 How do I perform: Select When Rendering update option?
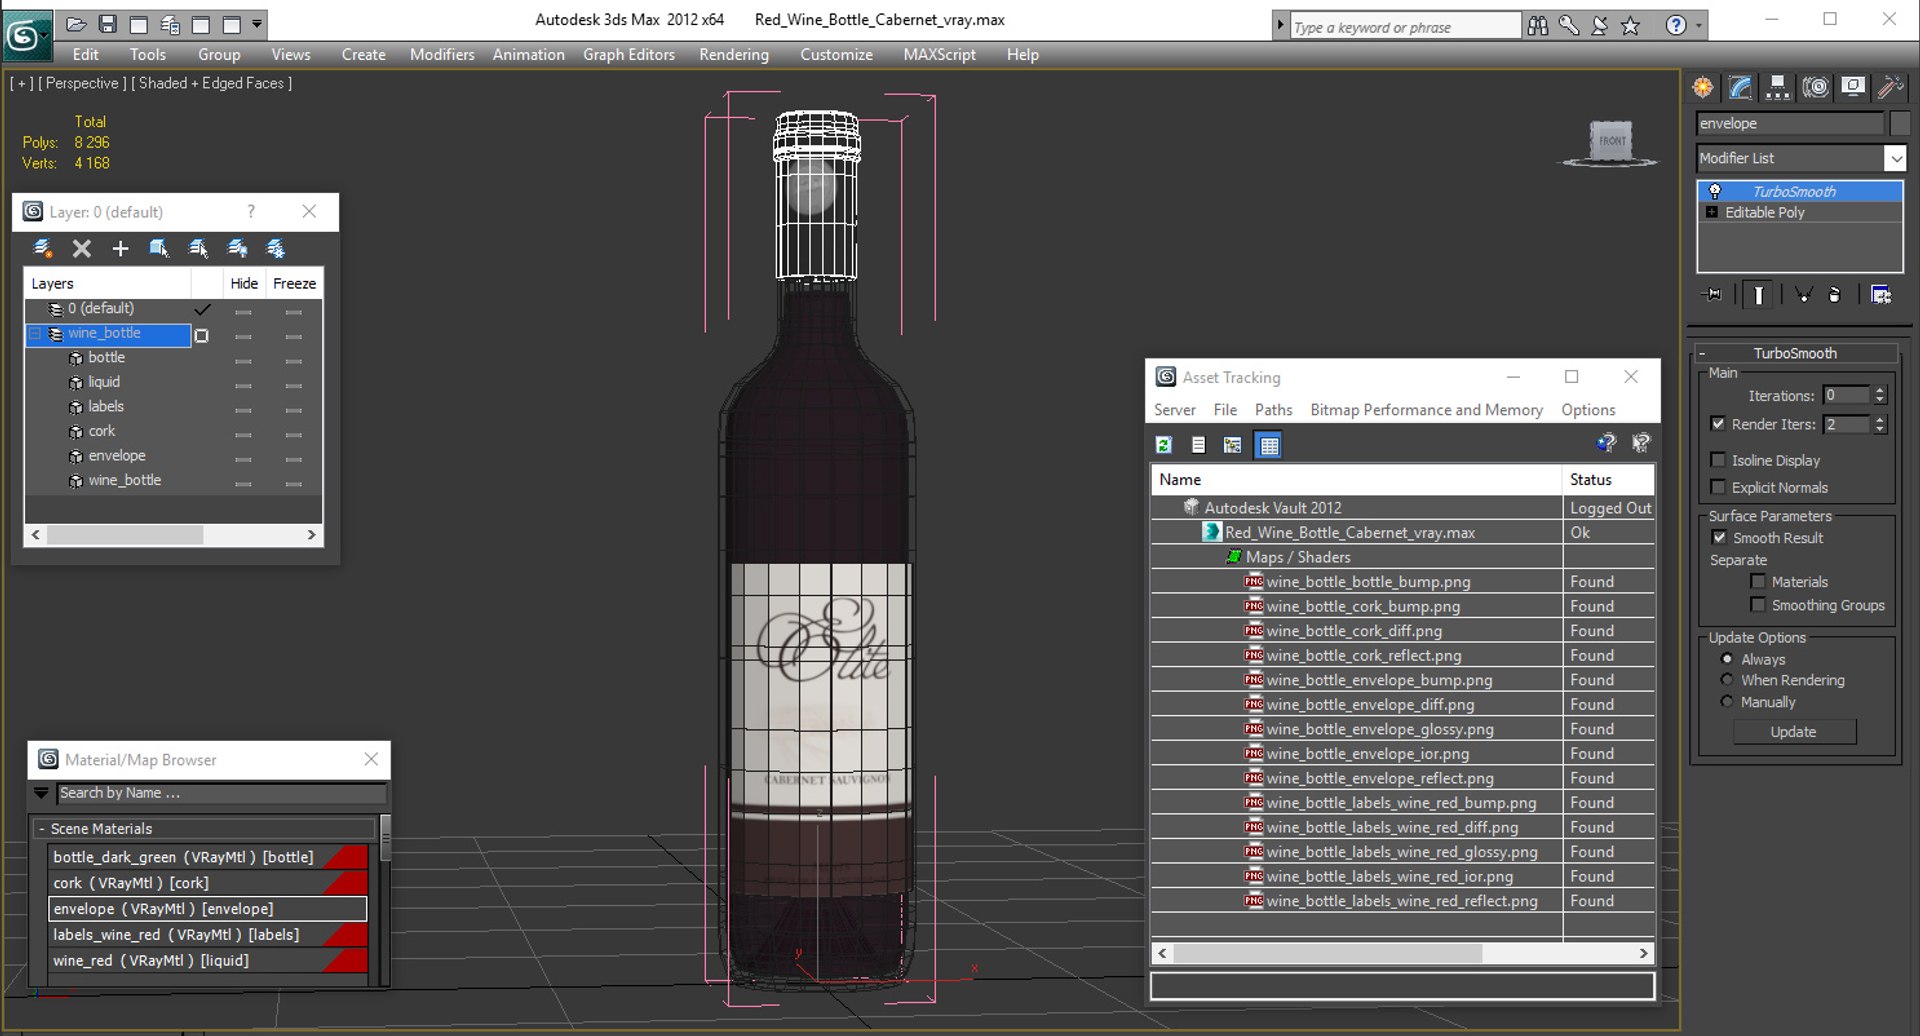point(1726,680)
